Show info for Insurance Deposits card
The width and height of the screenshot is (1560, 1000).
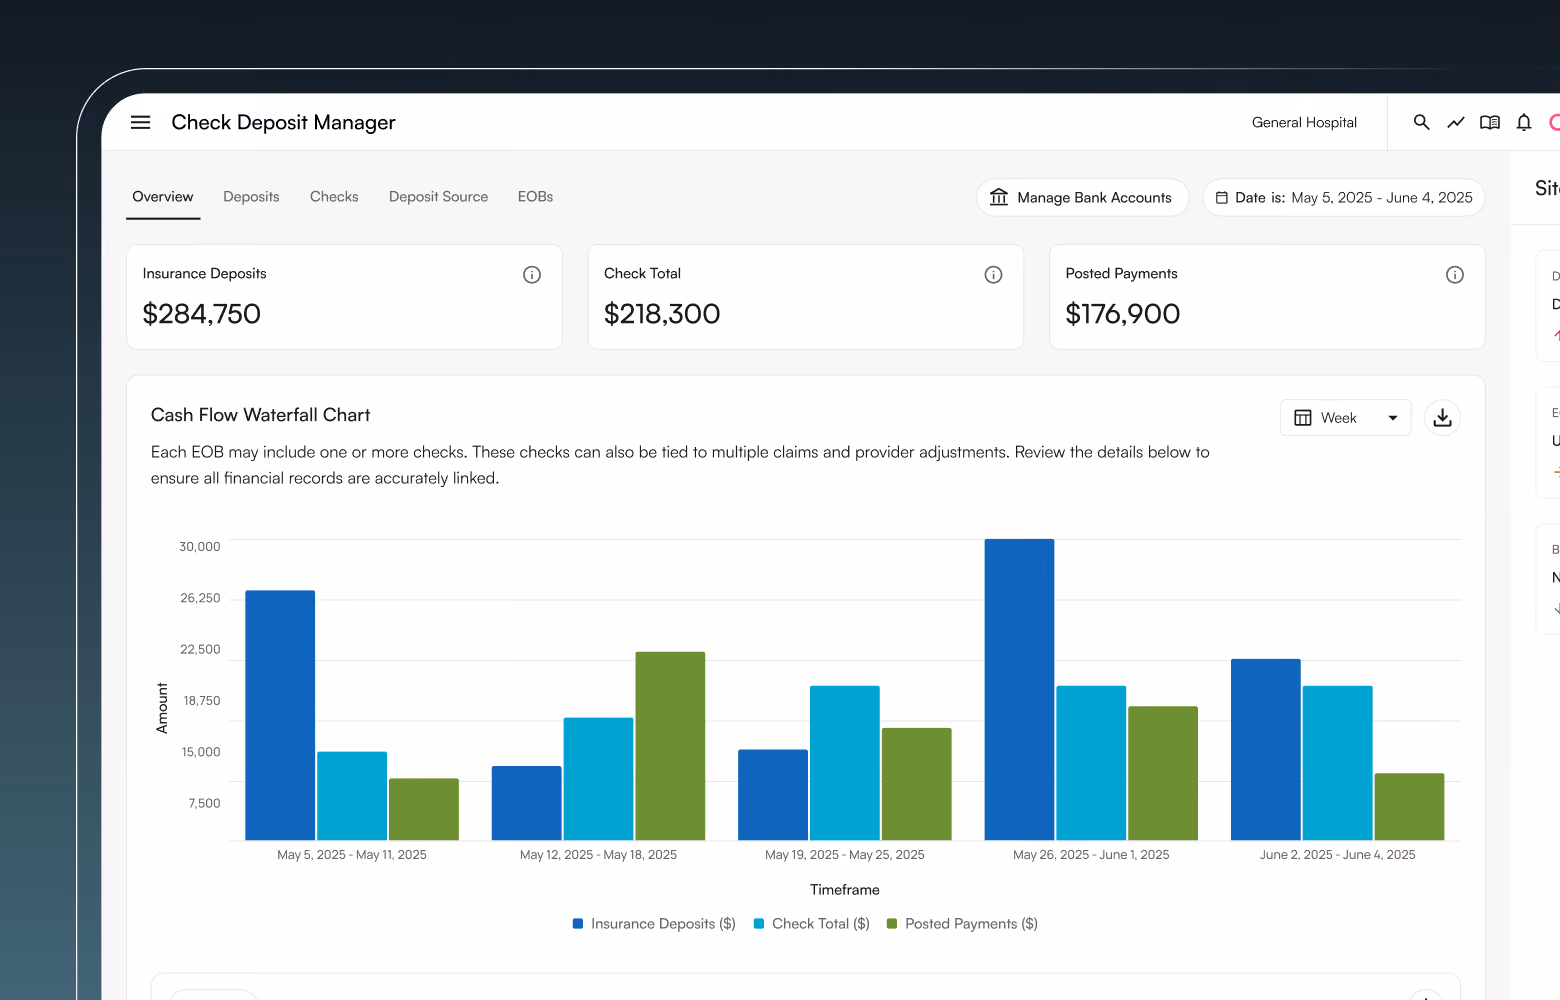[532, 274]
